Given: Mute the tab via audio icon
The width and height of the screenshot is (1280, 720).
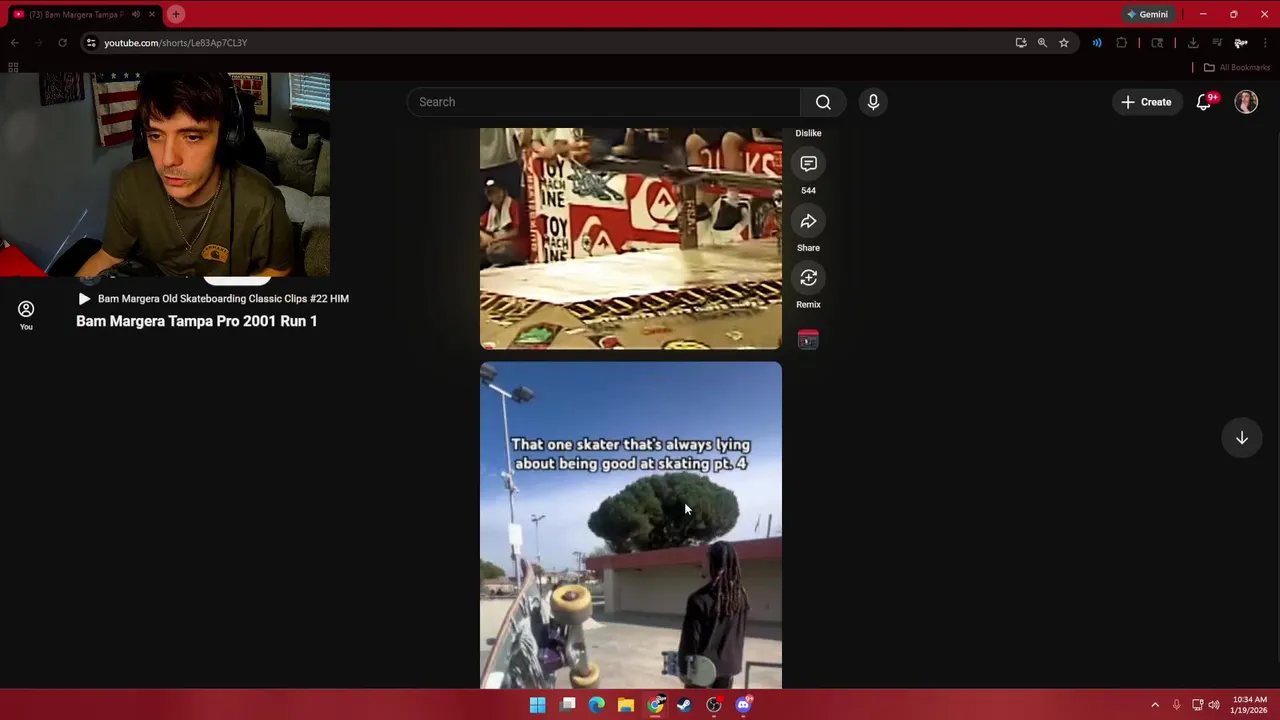Looking at the screenshot, I should tap(136, 14).
